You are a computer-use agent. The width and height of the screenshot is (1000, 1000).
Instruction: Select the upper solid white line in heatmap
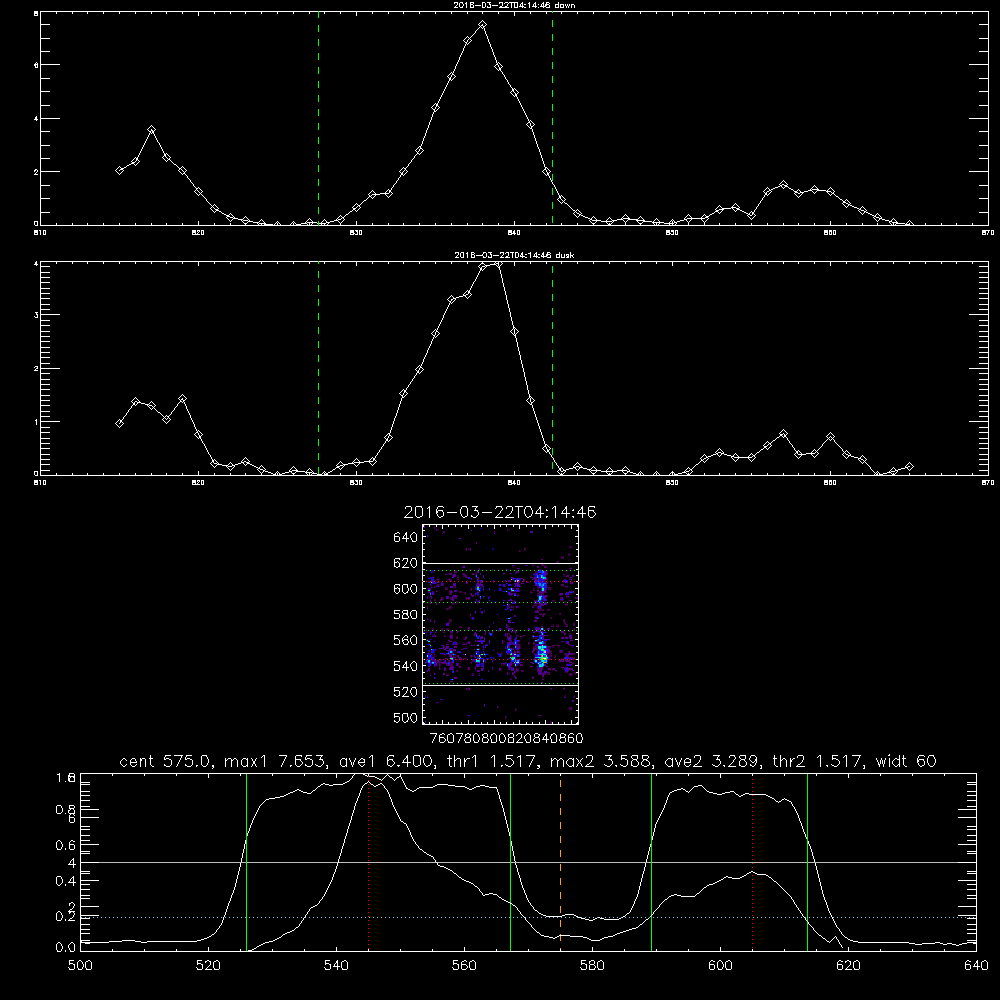[x=500, y=564]
